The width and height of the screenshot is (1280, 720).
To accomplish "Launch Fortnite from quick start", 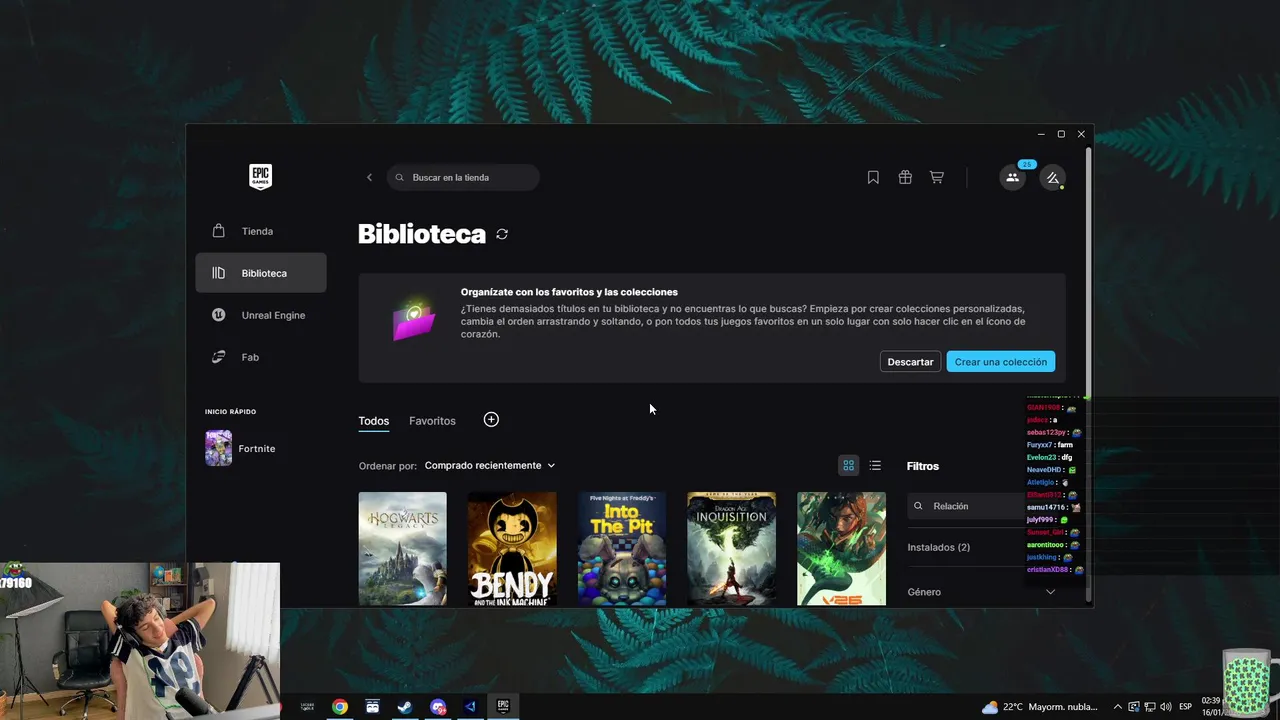I will [x=241, y=448].
